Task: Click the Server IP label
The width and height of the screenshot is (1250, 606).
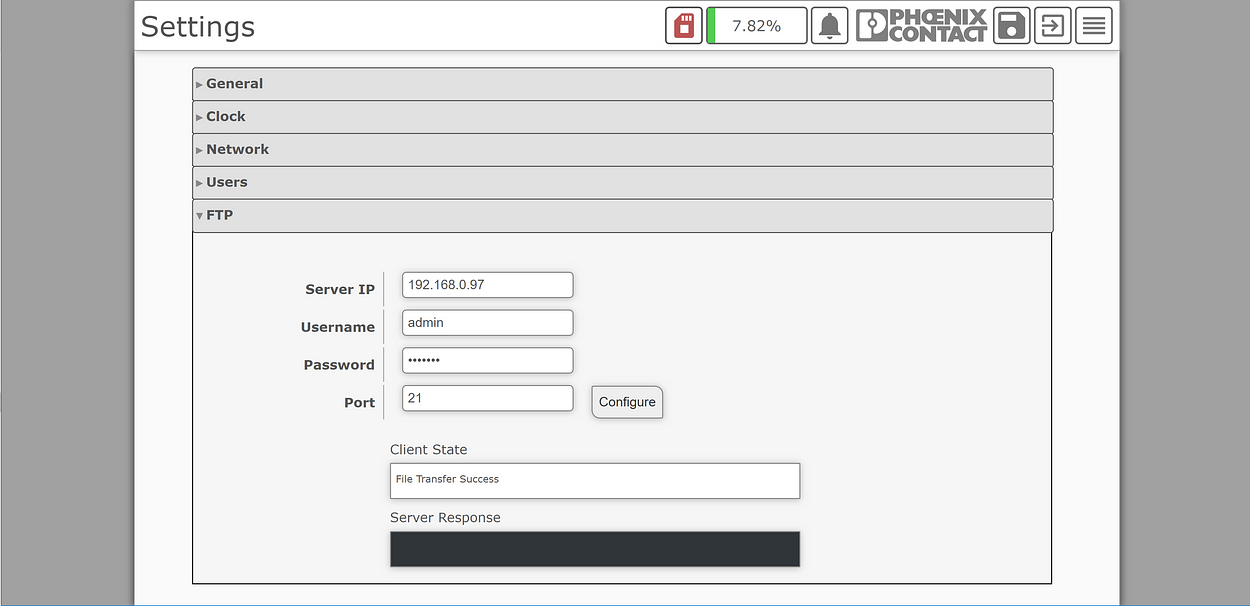Action: 340,289
